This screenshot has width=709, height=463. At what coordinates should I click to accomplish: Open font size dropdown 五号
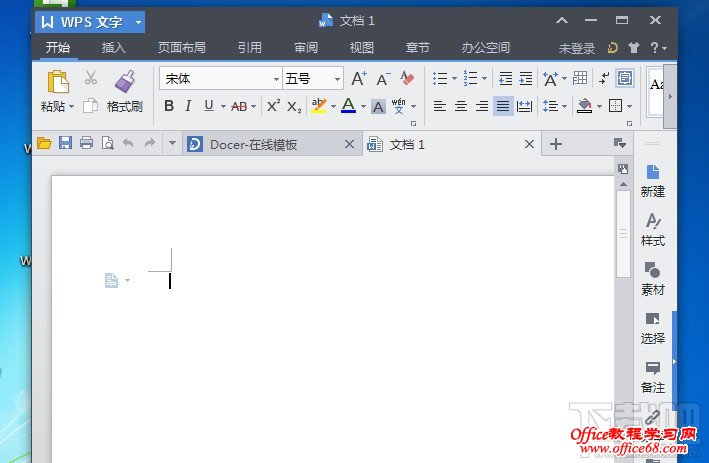(337, 80)
